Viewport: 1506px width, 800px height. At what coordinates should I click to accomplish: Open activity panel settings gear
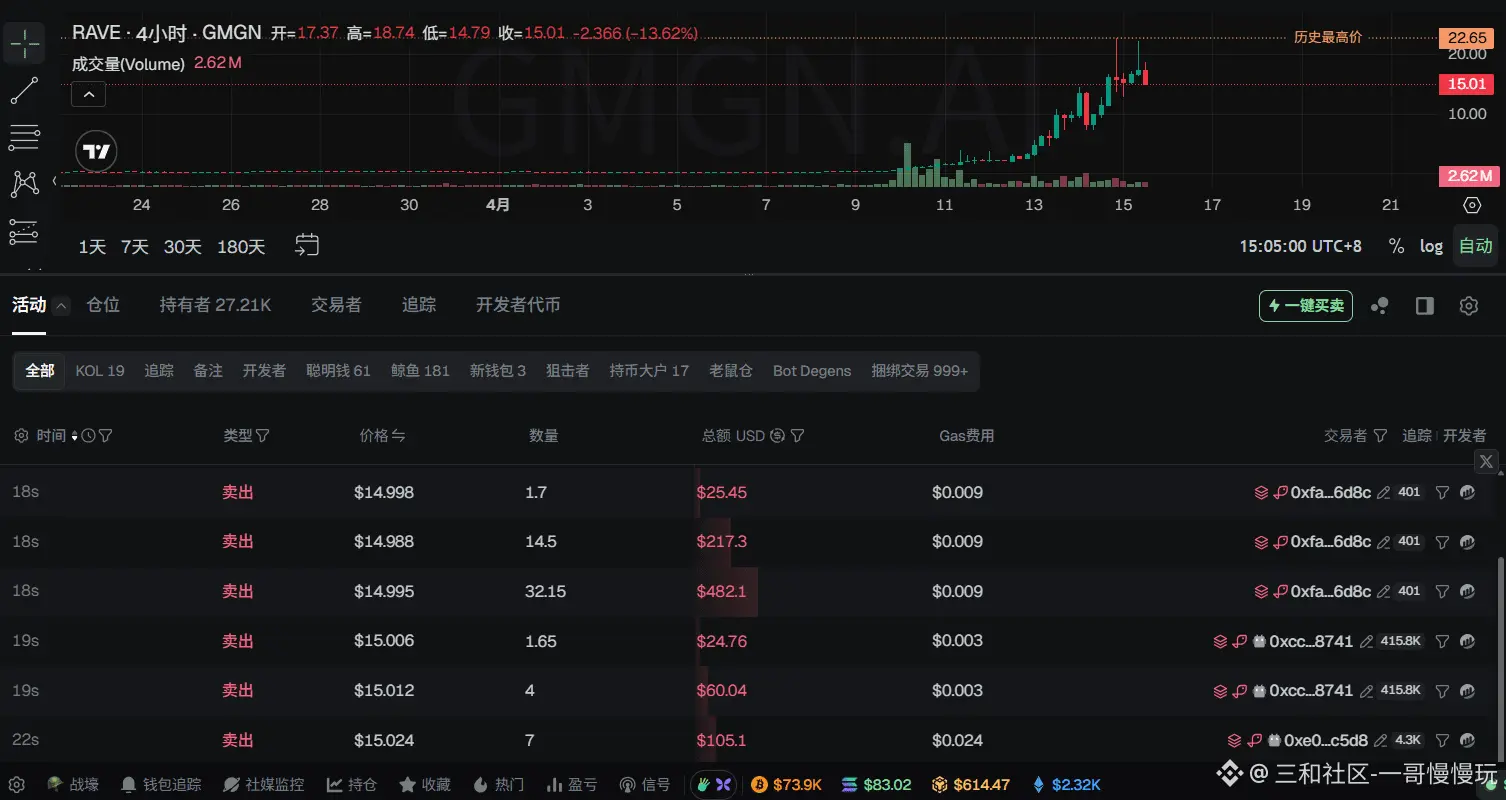click(1469, 306)
